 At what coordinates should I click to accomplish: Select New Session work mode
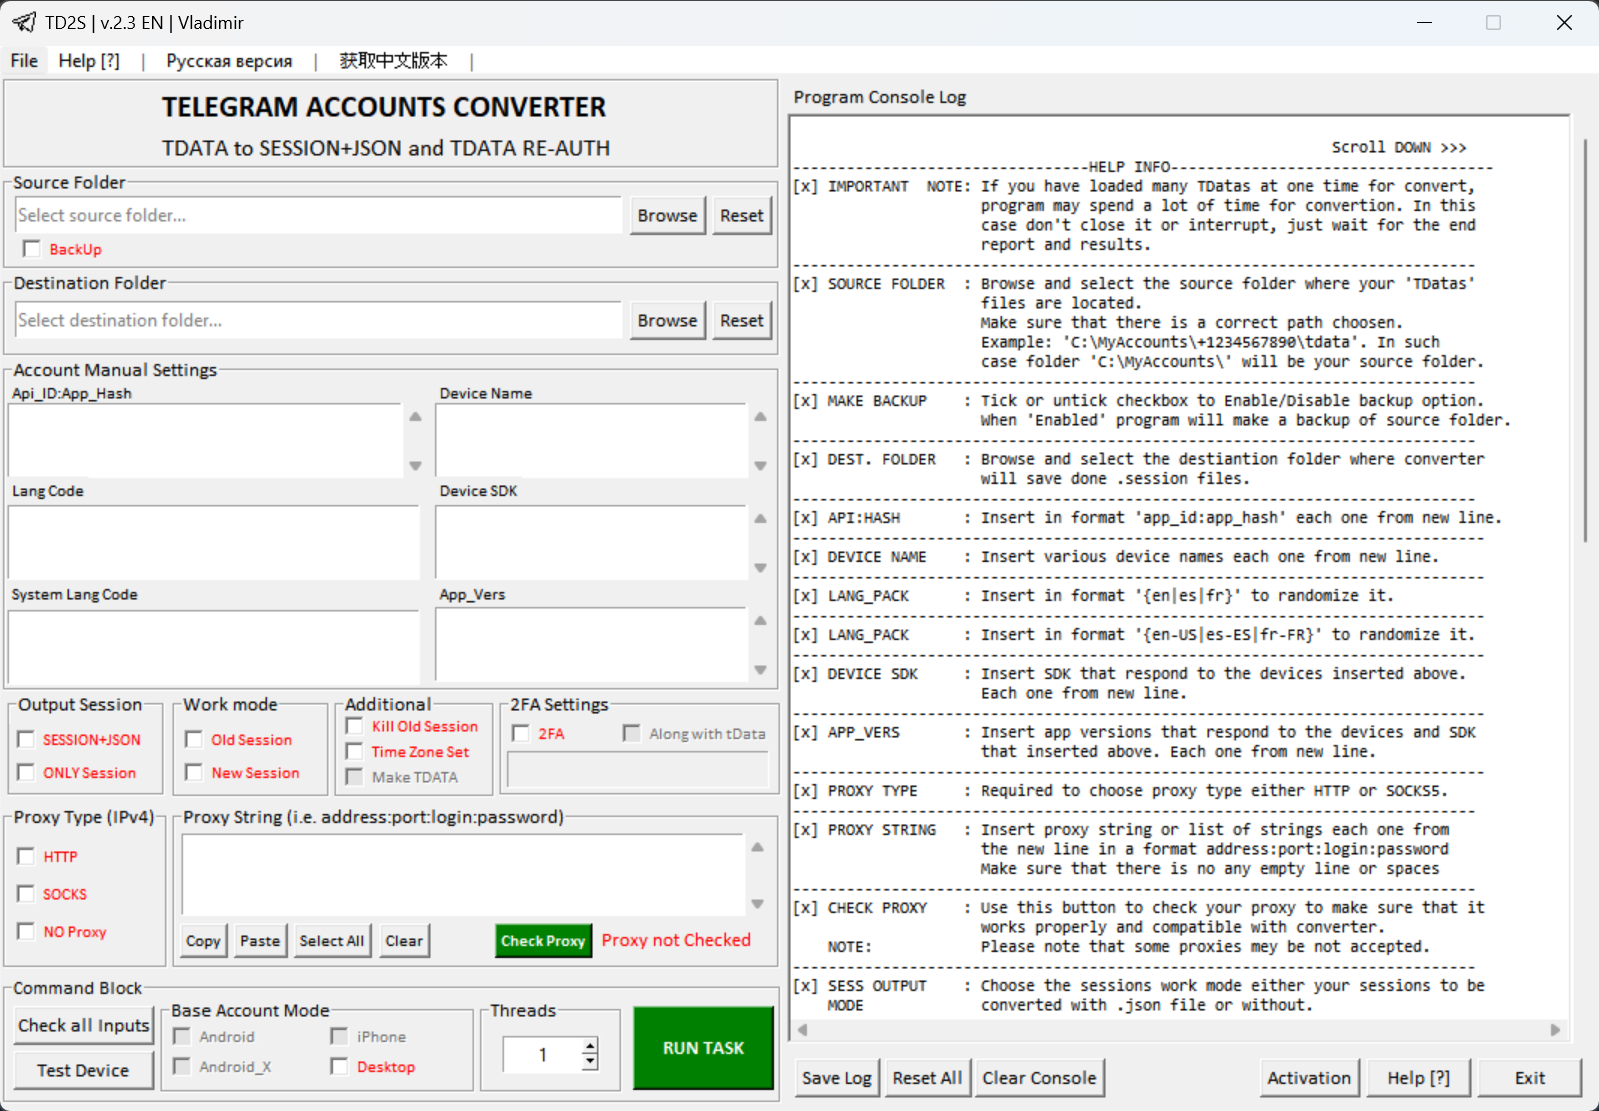[x=194, y=772]
